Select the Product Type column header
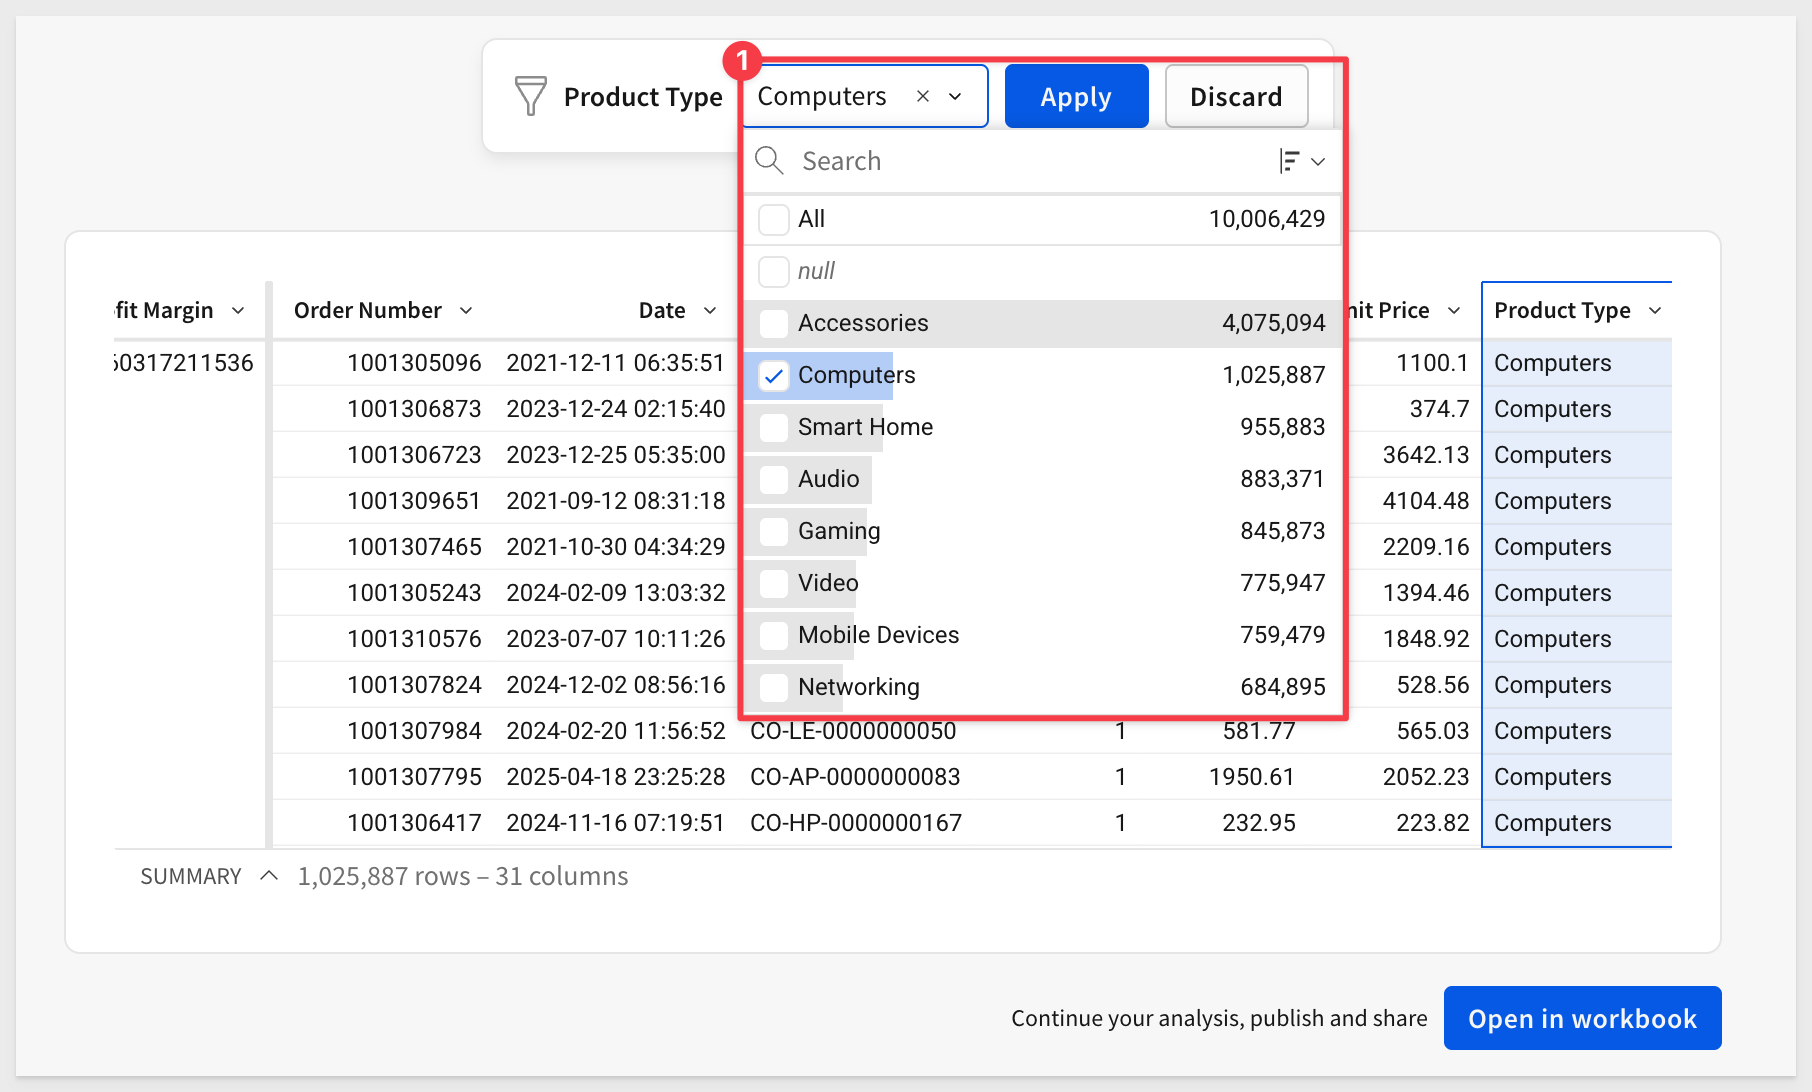 [x=1562, y=311]
